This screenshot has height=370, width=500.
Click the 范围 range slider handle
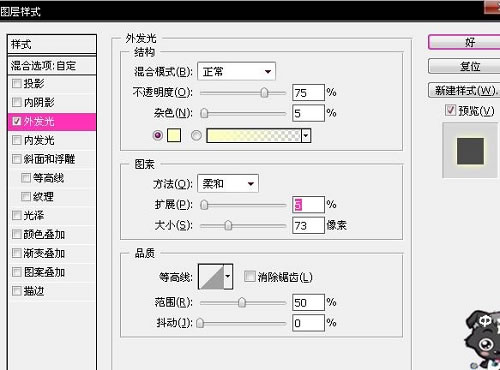click(x=242, y=303)
